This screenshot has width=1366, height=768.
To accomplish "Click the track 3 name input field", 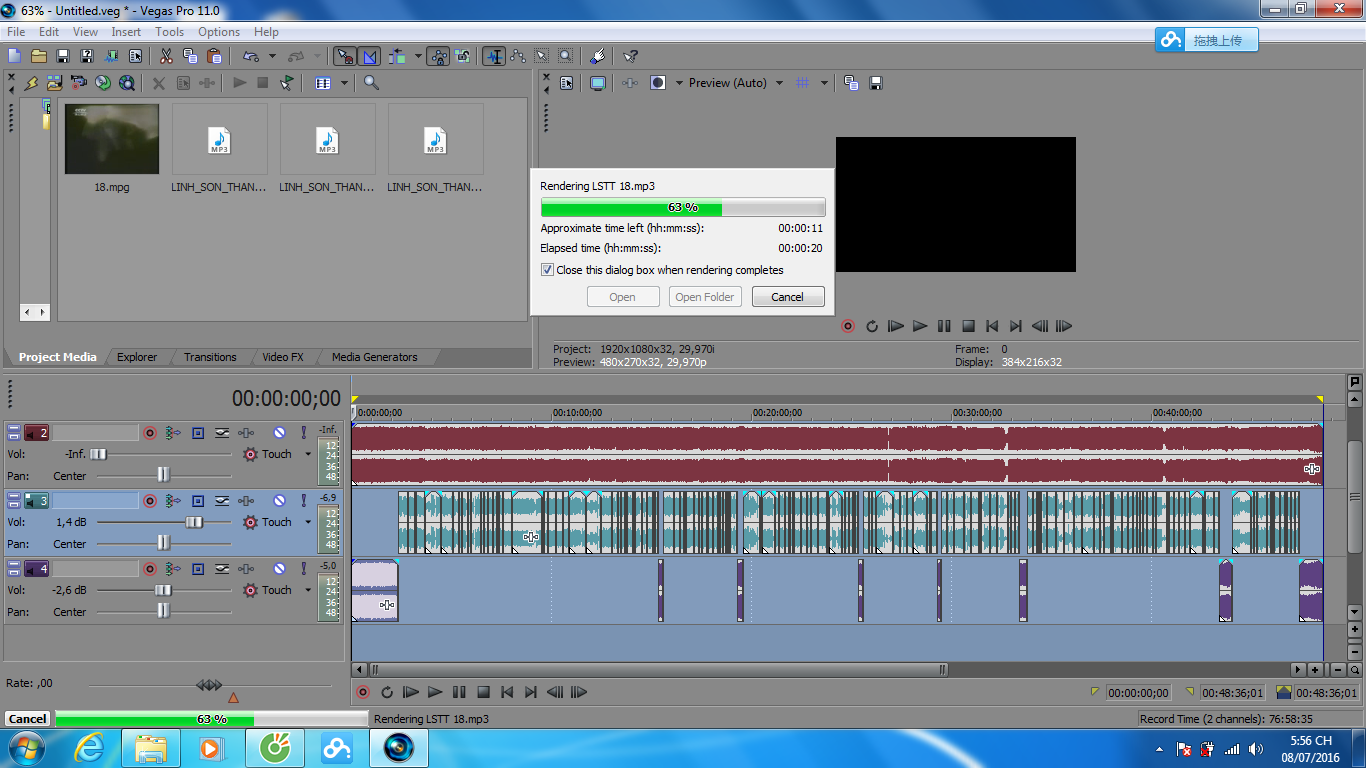I will pyautogui.click(x=95, y=501).
